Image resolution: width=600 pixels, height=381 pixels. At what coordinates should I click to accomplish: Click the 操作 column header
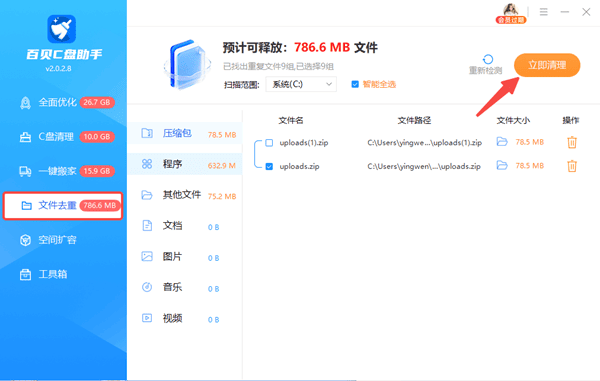click(571, 120)
